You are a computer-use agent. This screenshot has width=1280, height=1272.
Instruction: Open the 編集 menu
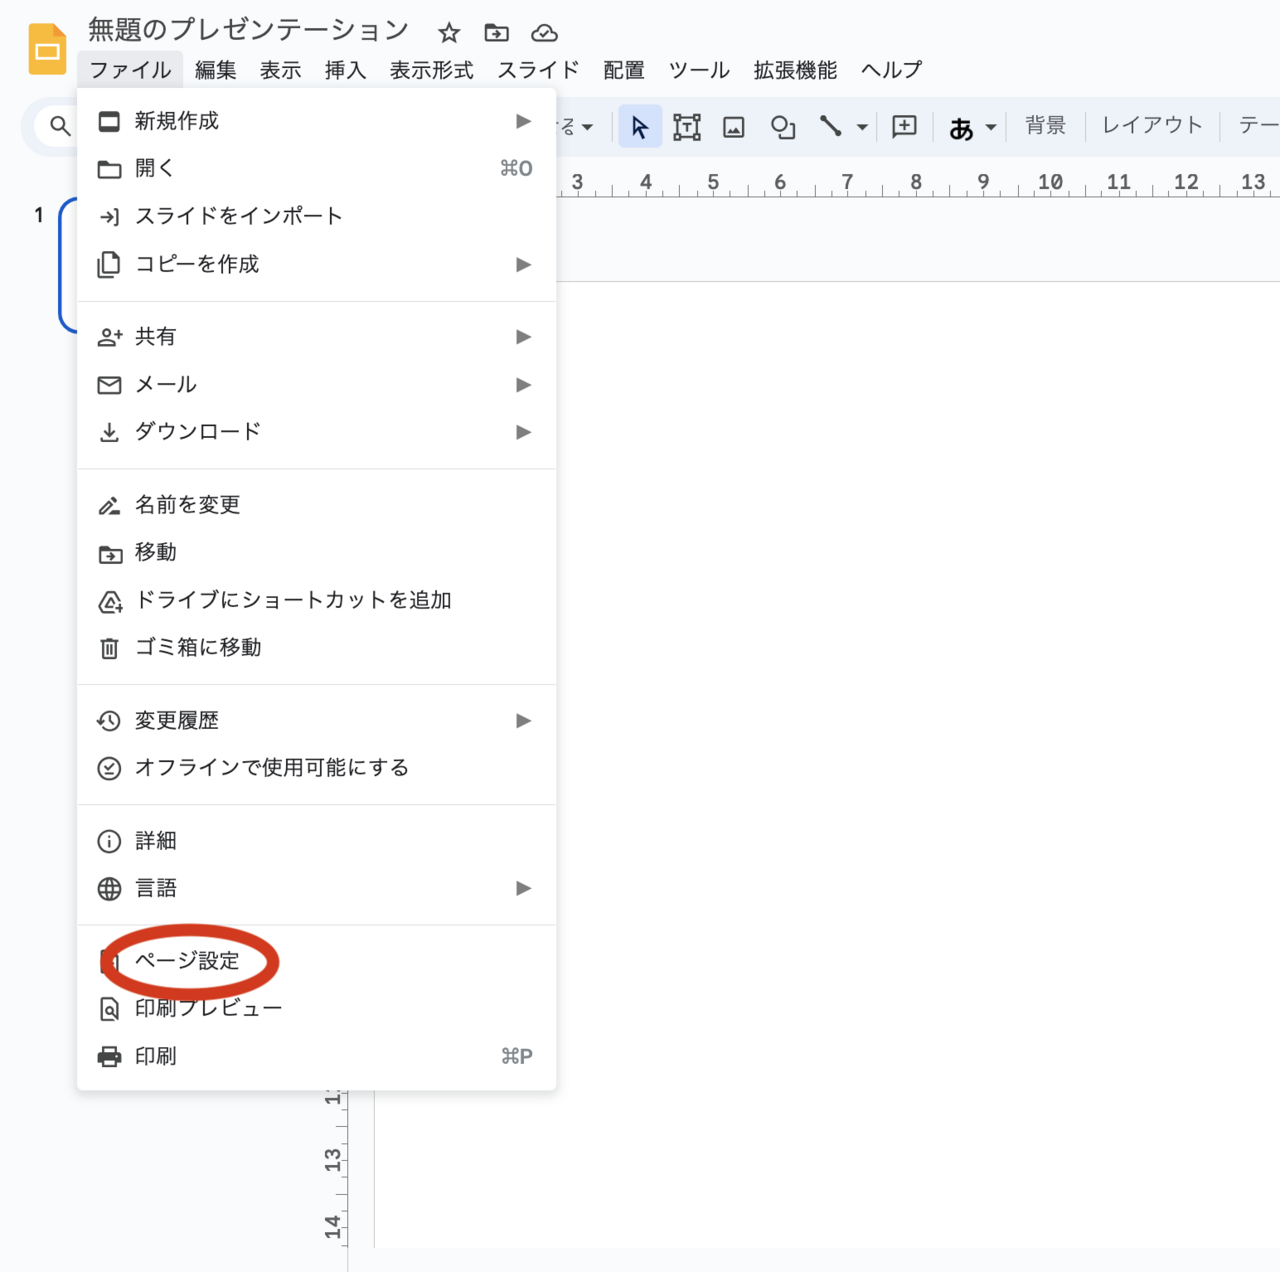click(215, 70)
